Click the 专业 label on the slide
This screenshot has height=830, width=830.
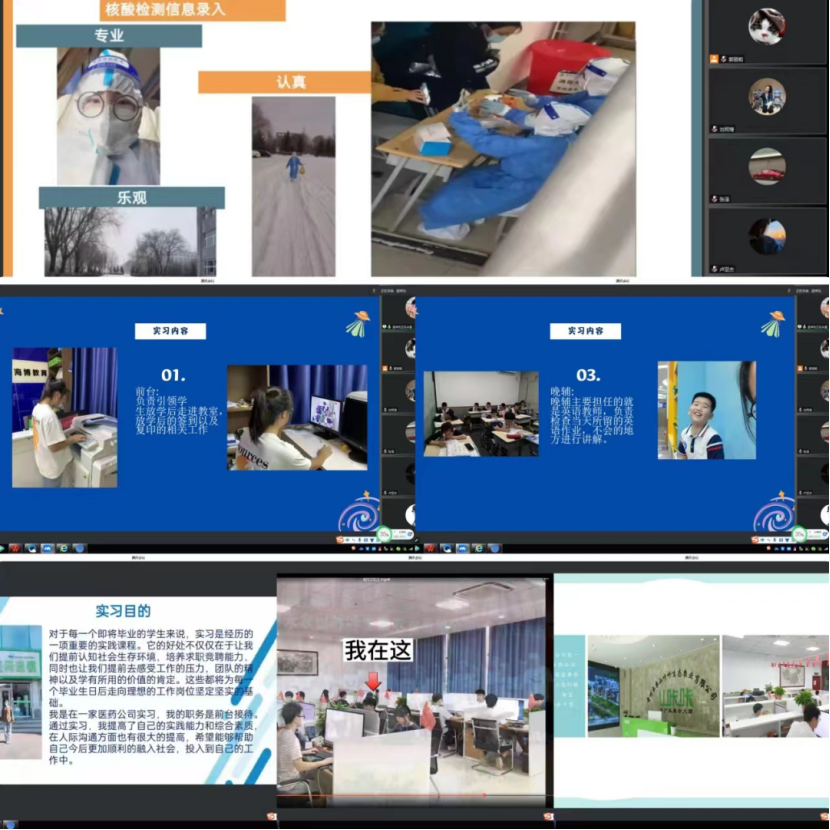tap(109, 36)
